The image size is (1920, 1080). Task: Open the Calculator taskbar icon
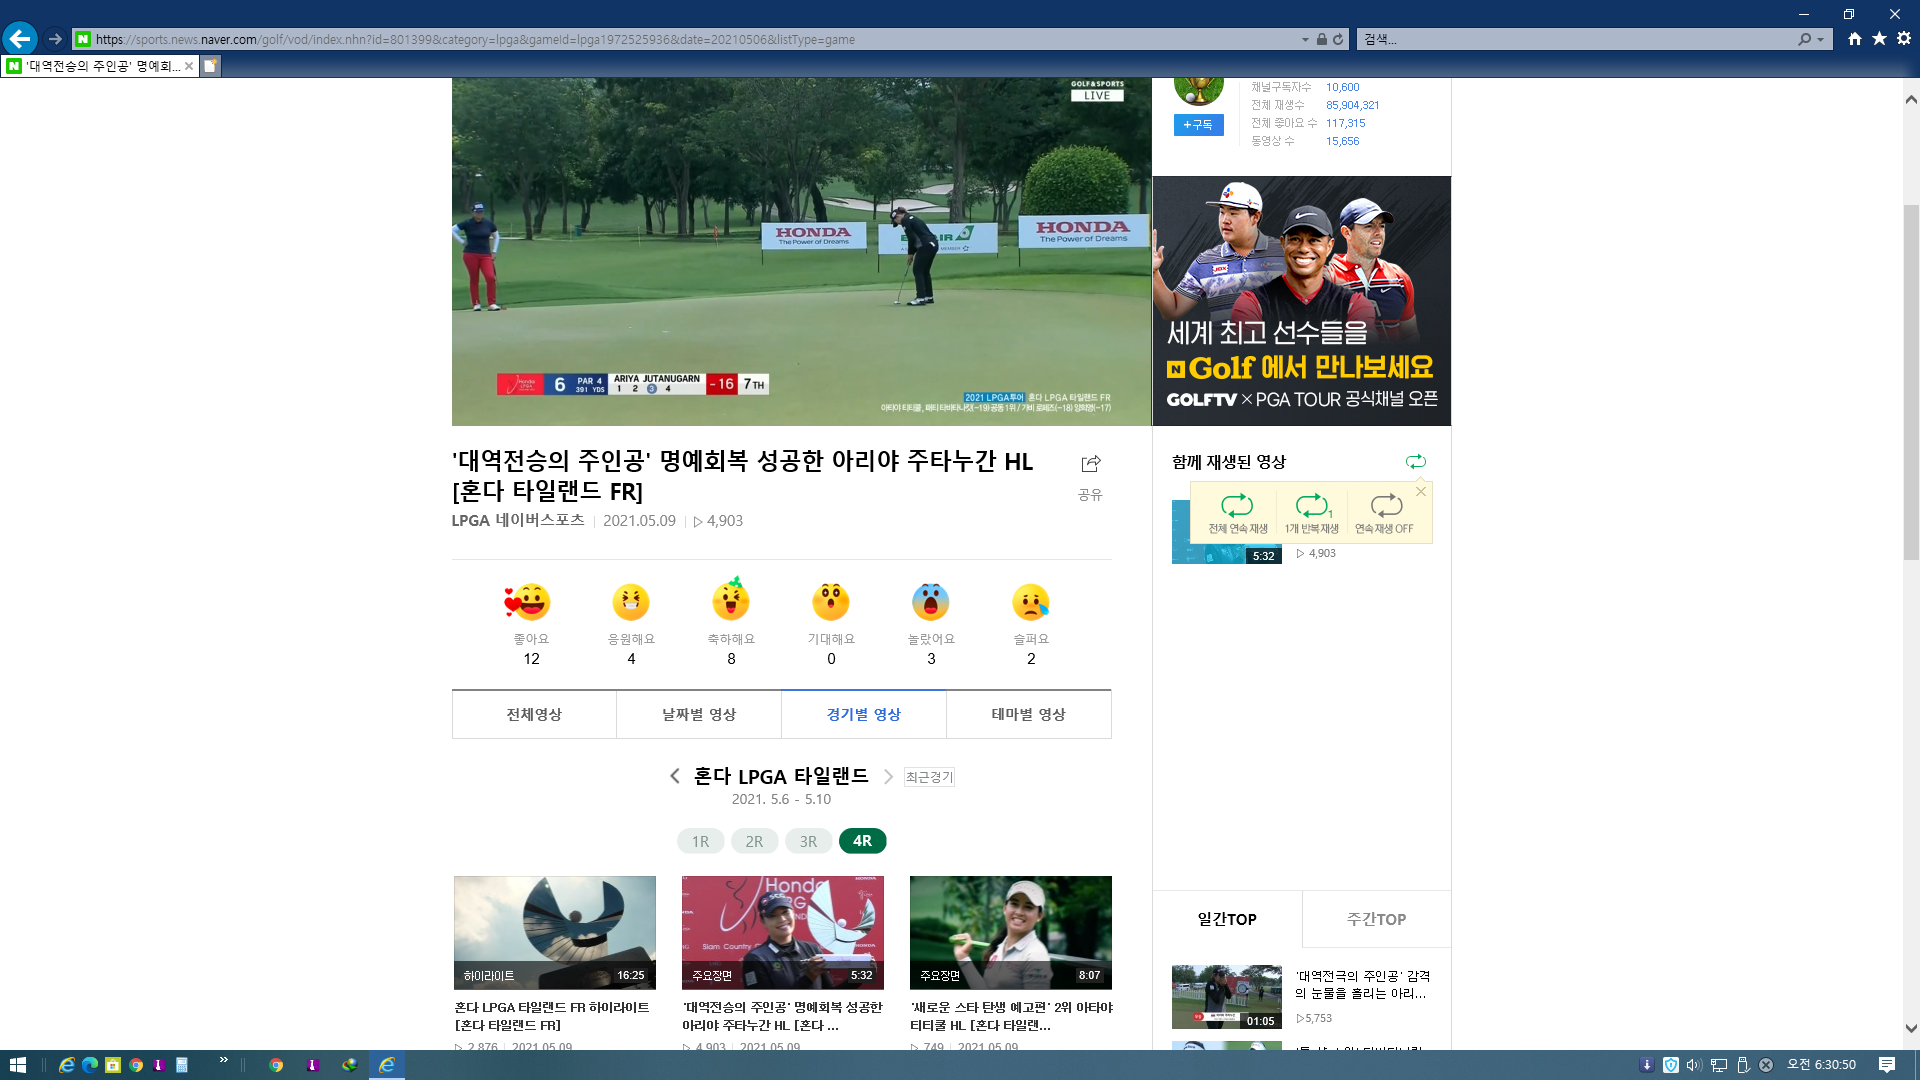click(x=182, y=1065)
